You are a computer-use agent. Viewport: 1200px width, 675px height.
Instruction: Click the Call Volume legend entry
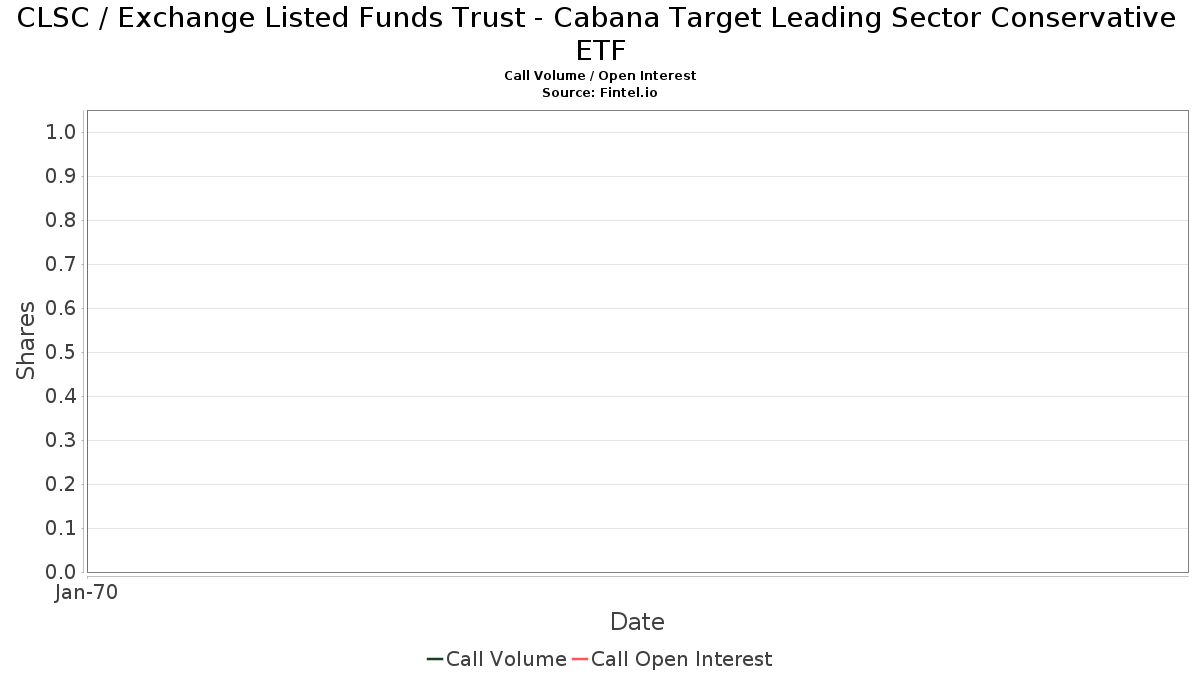[496, 659]
